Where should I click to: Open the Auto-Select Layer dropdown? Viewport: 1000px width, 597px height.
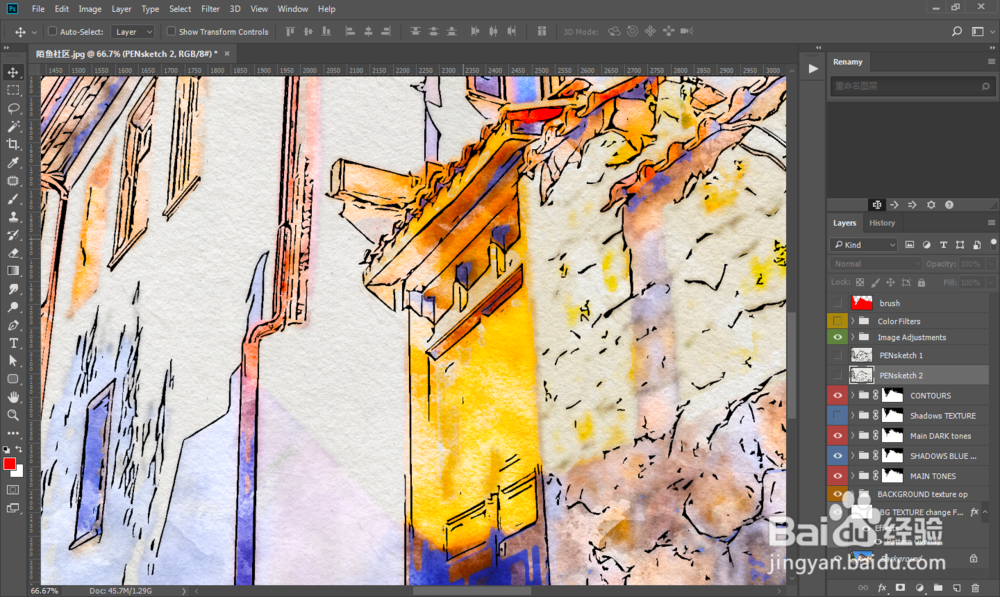click(x=133, y=32)
